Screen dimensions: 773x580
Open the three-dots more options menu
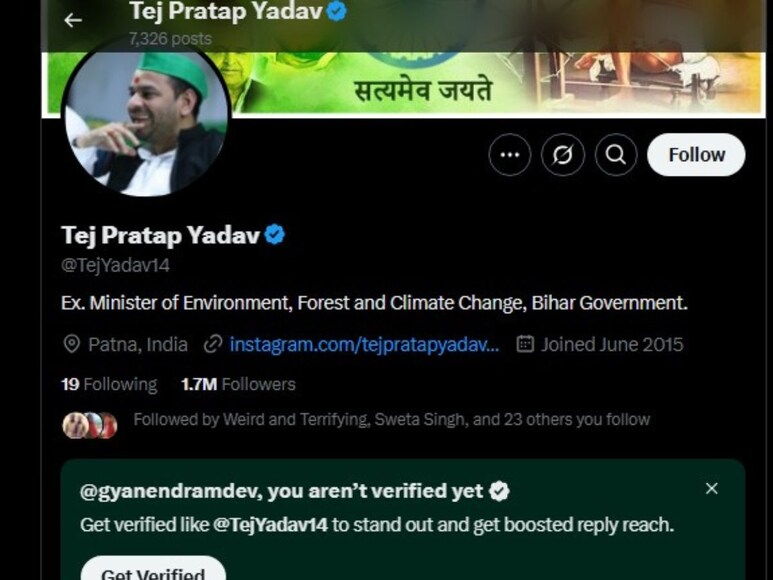(x=510, y=155)
